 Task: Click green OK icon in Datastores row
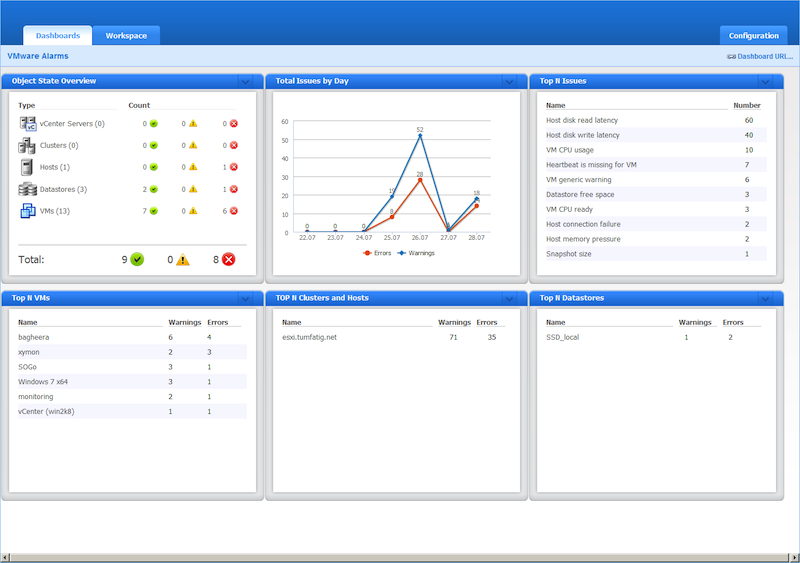click(x=154, y=189)
